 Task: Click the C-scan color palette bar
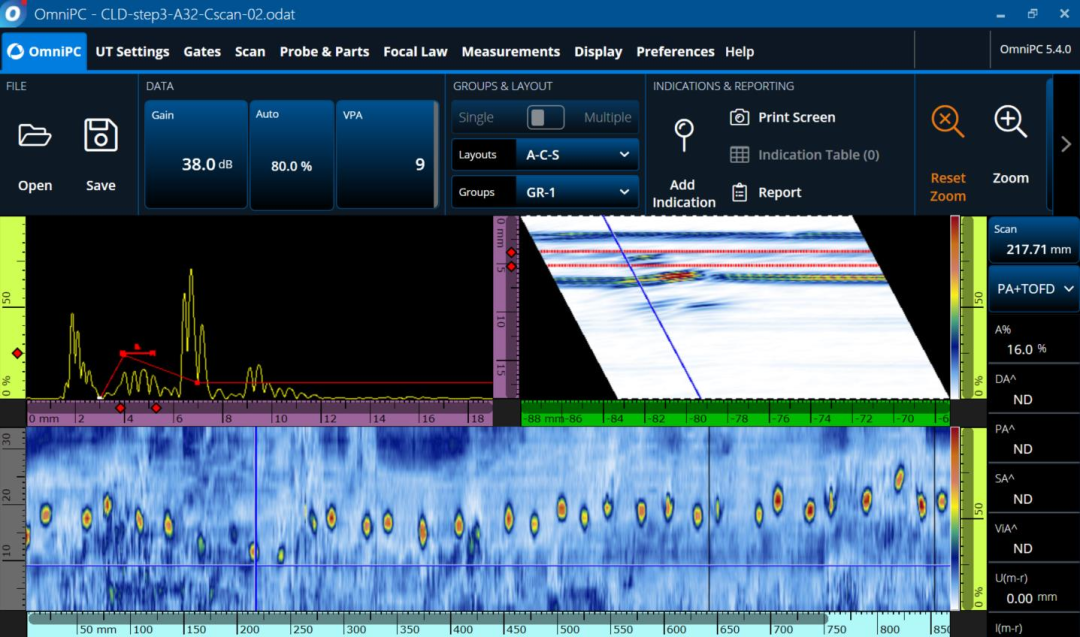tap(955, 519)
